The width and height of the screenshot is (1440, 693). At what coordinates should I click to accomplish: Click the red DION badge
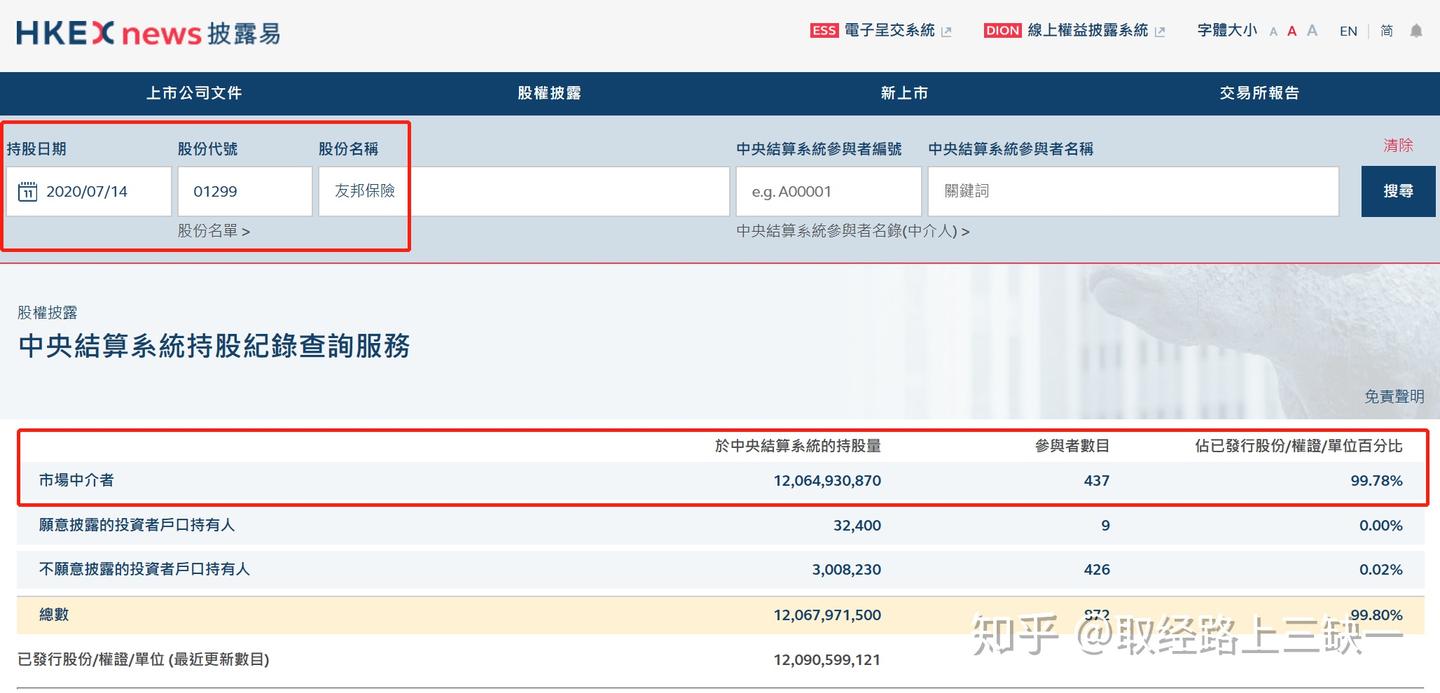point(1002,30)
